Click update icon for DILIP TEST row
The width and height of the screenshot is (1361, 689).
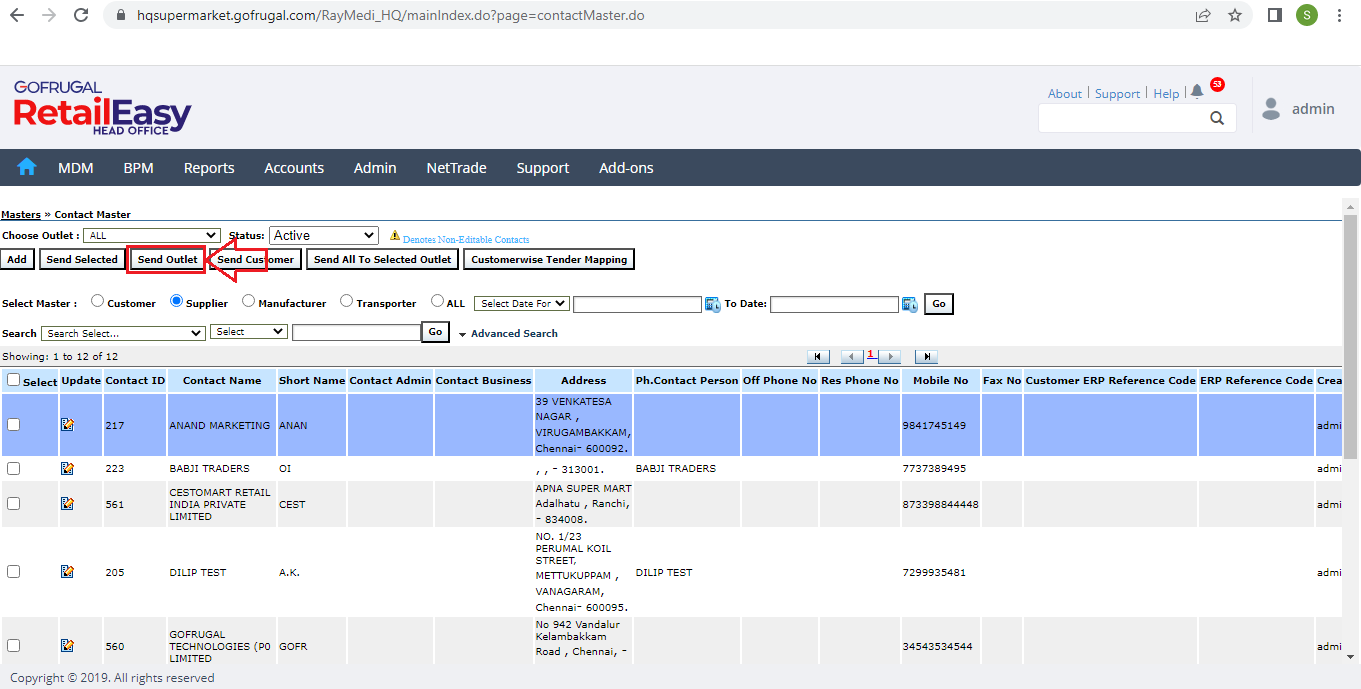(x=67, y=572)
